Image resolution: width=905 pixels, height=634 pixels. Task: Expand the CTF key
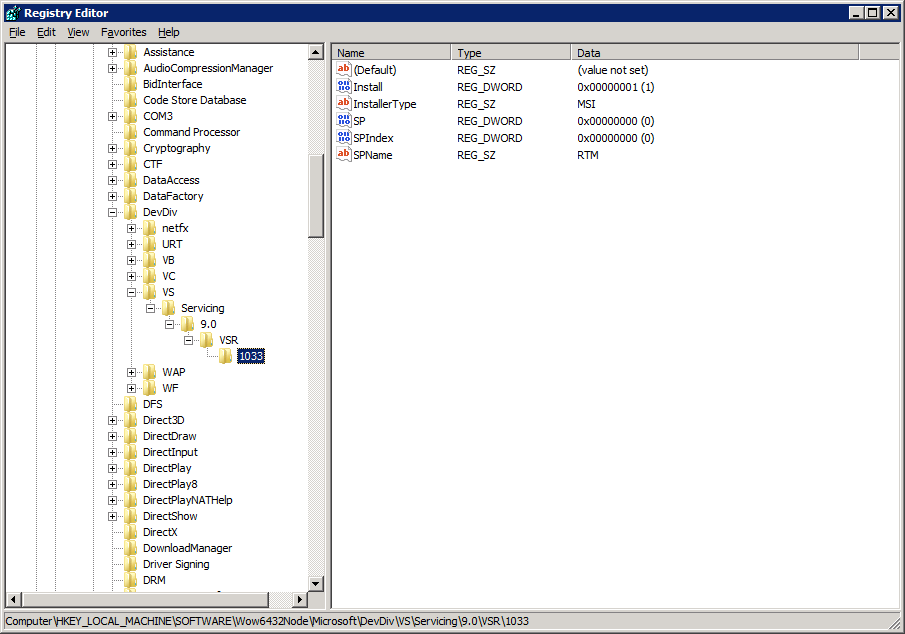pyautogui.click(x=113, y=165)
